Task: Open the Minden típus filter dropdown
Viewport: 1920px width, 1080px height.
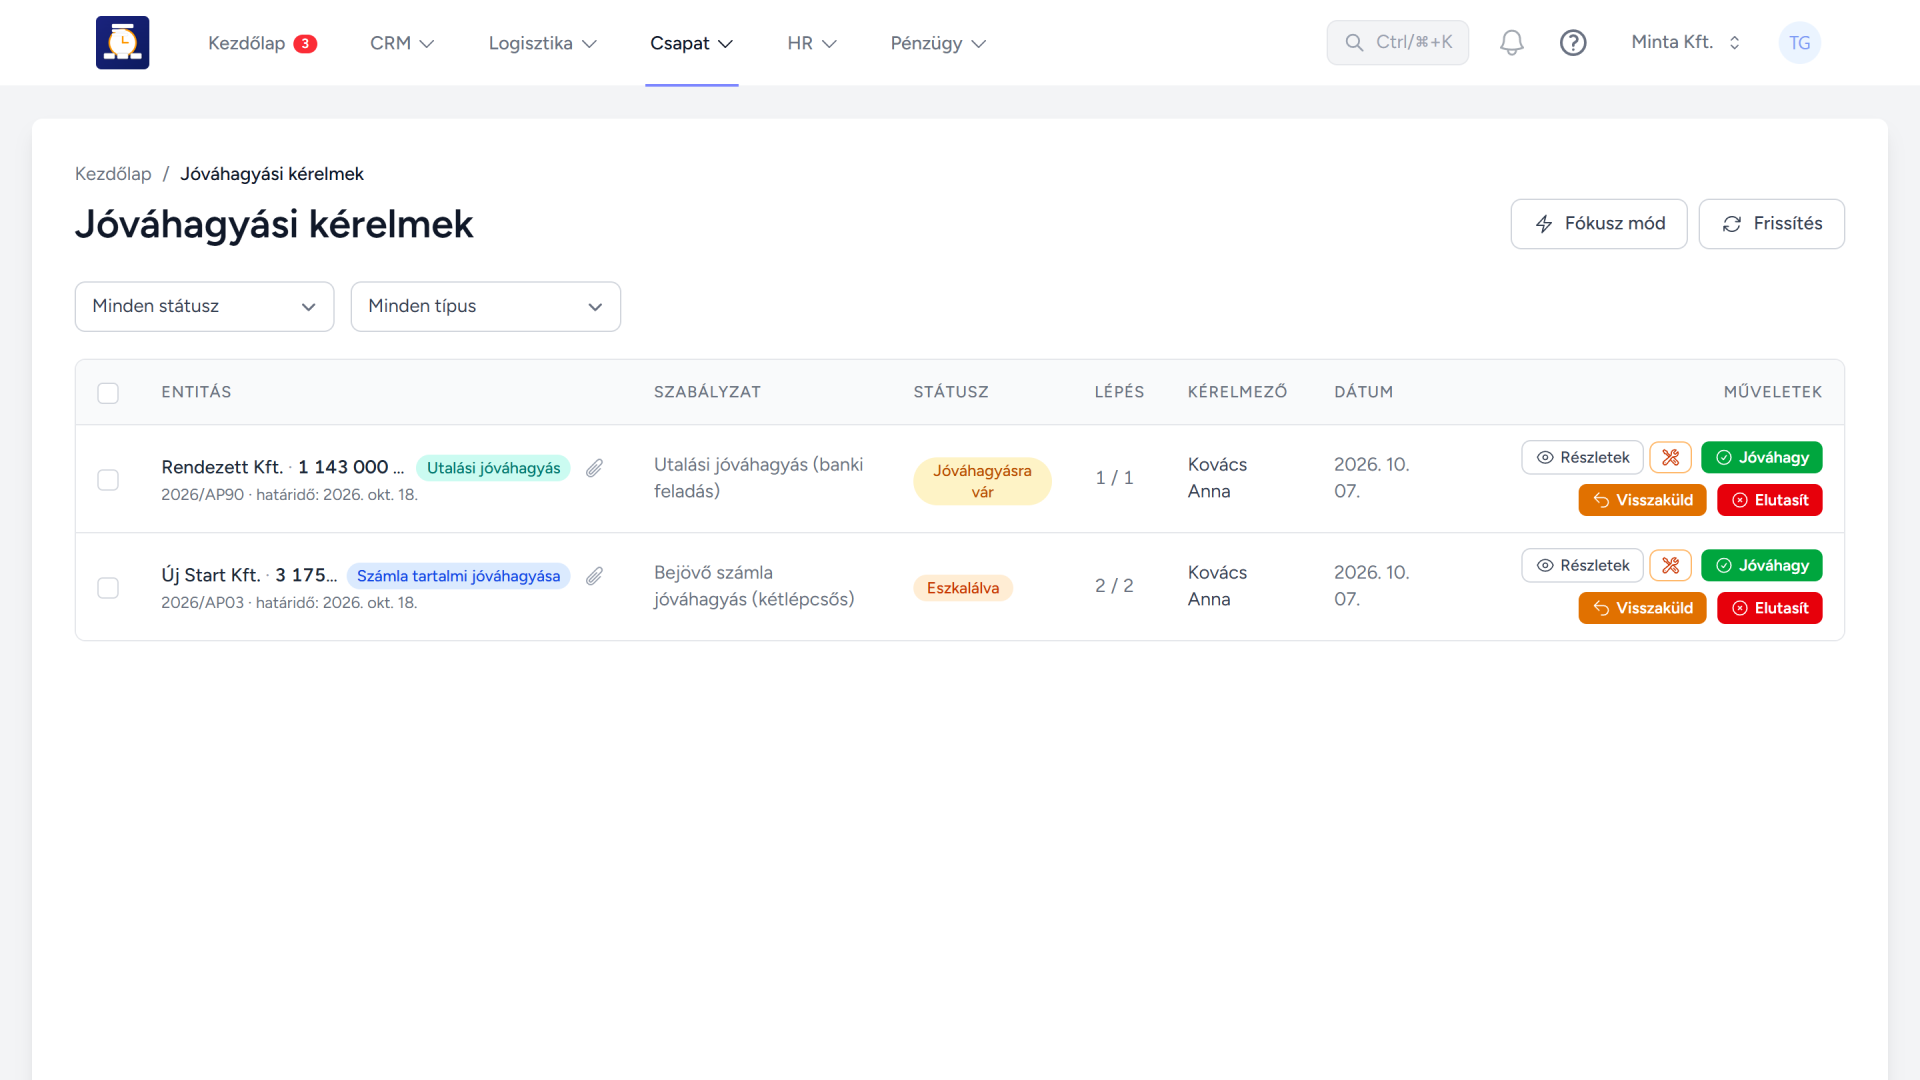Action: [x=485, y=306]
